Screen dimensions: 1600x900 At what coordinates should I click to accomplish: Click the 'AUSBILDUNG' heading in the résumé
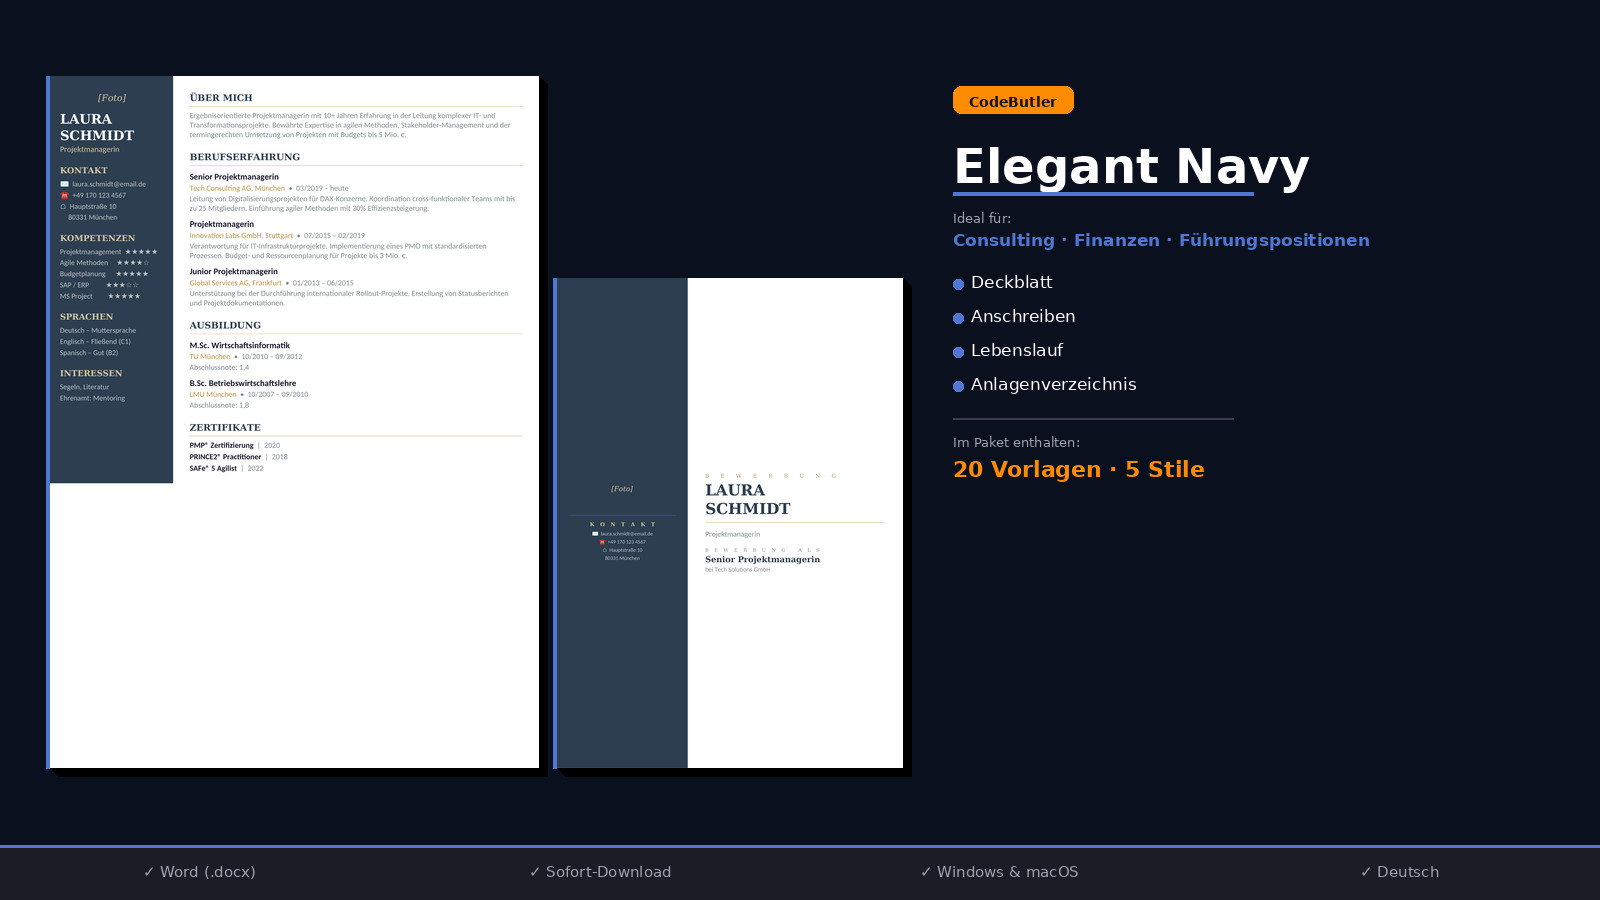point(225,325)
